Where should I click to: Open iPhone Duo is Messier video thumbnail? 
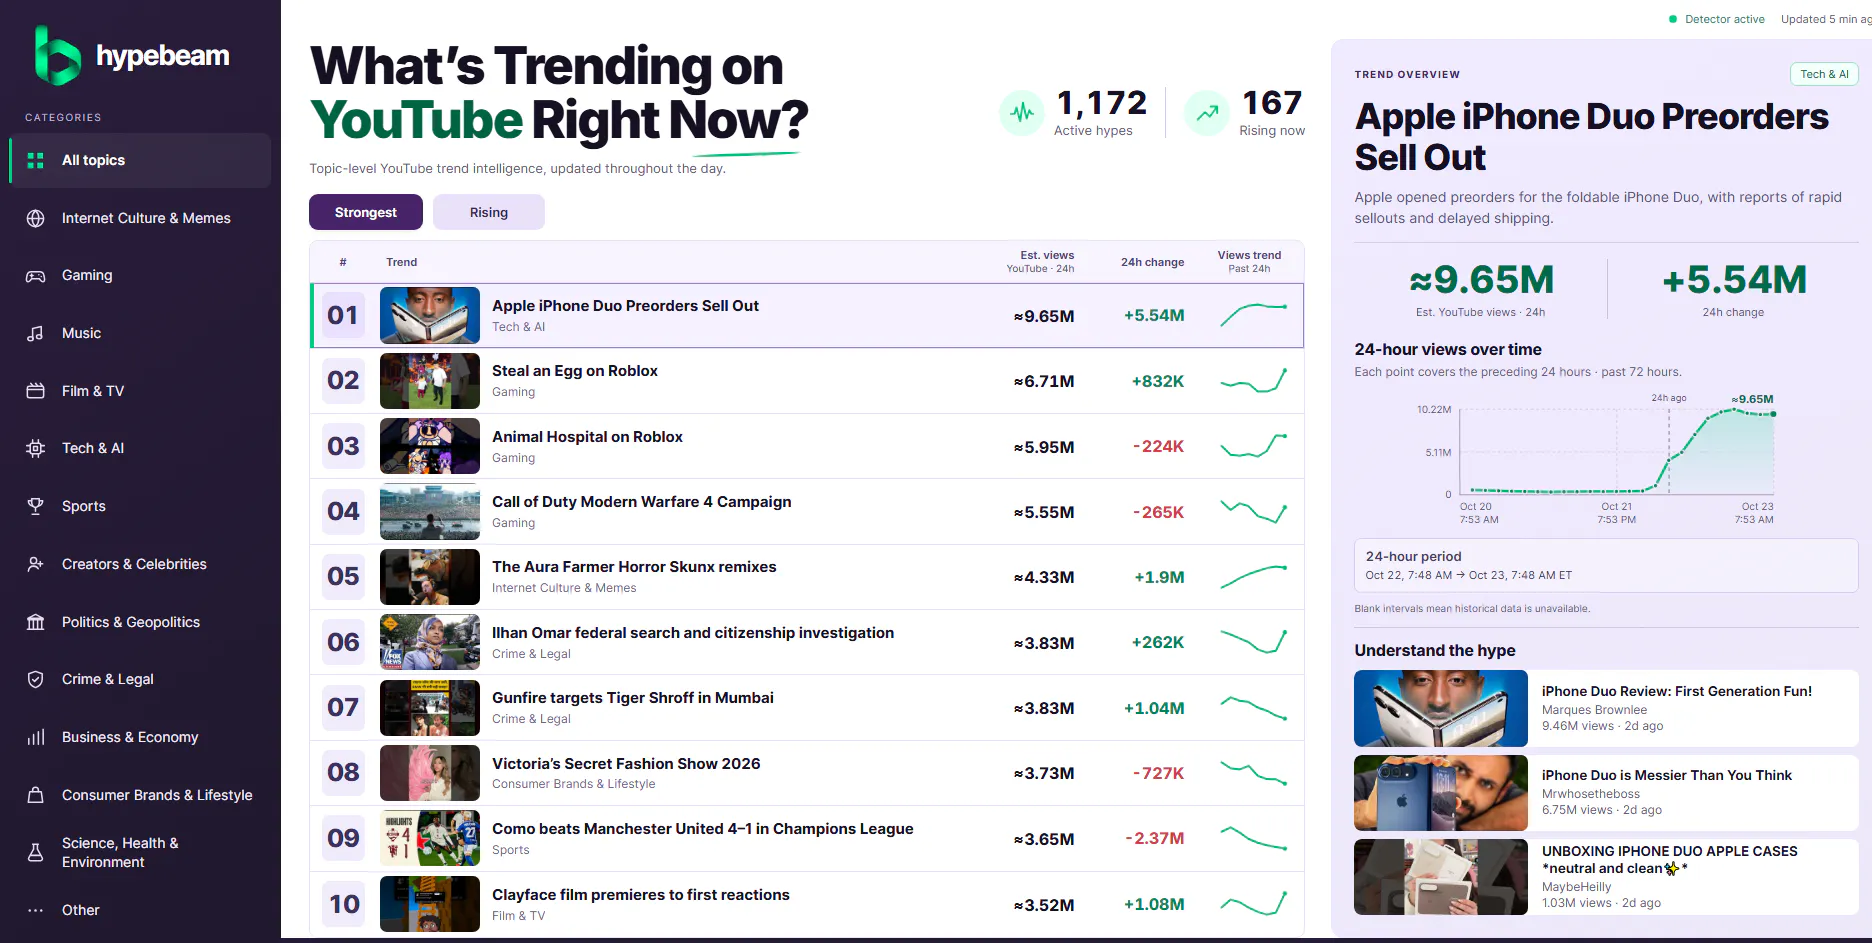click(x=1441, y=793)
